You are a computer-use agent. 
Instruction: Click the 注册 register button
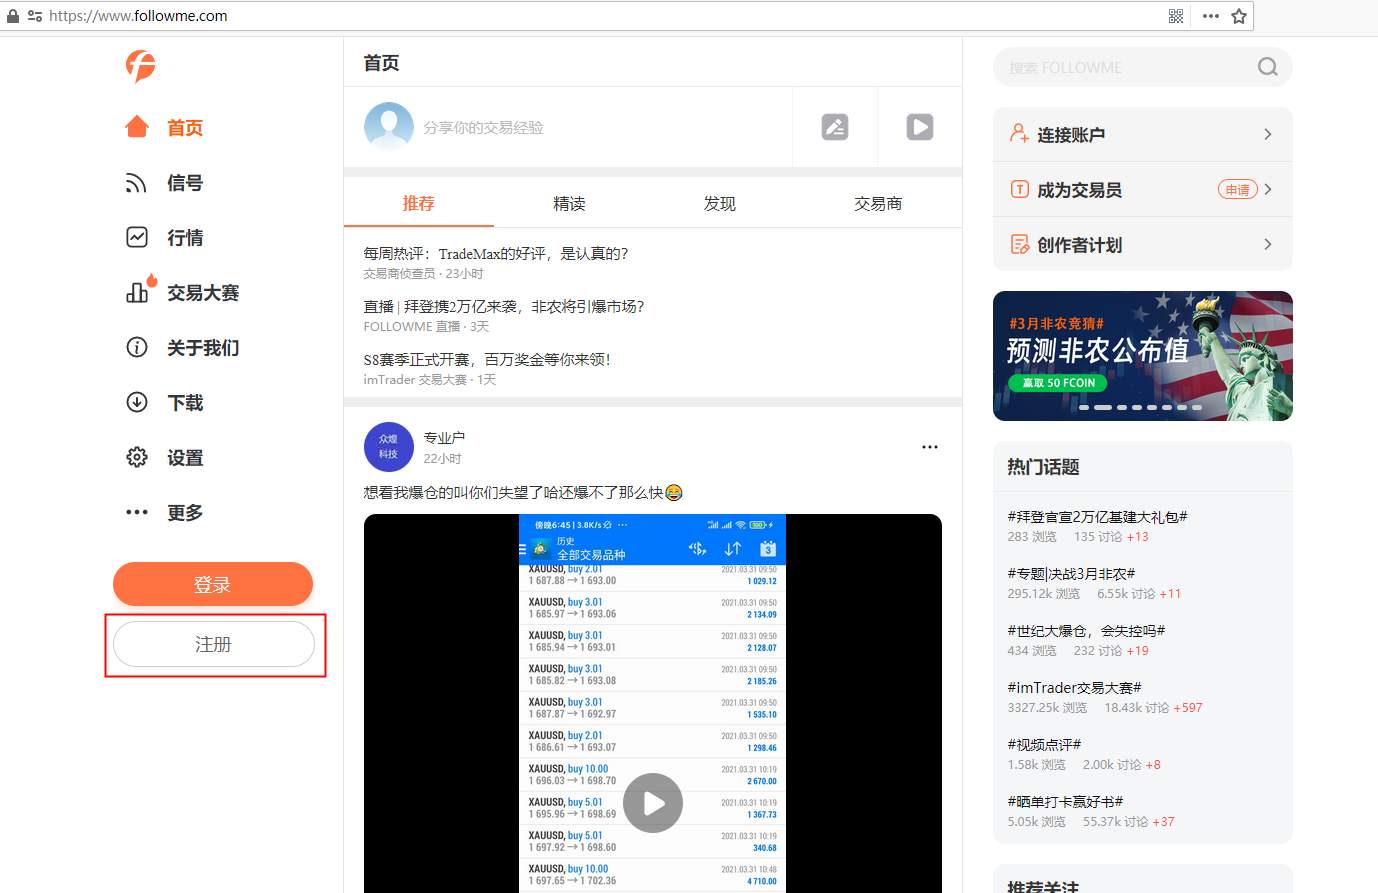point(214,644)
